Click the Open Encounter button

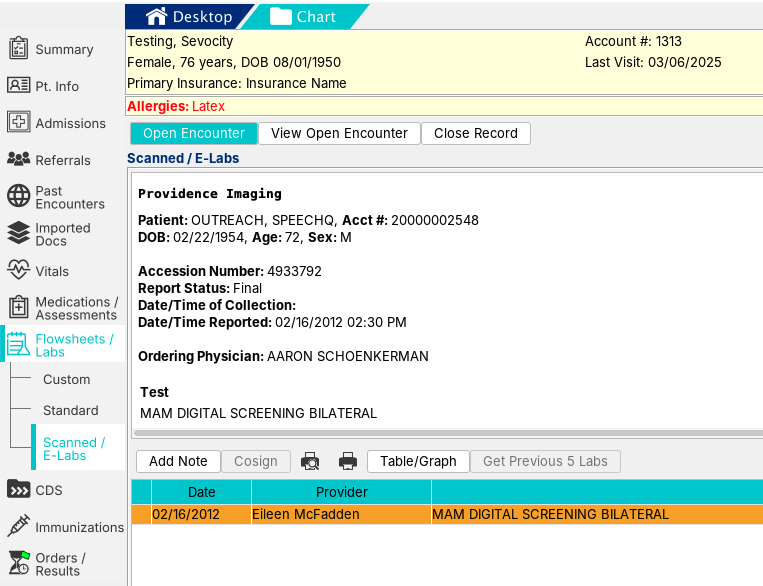(194, 133)
